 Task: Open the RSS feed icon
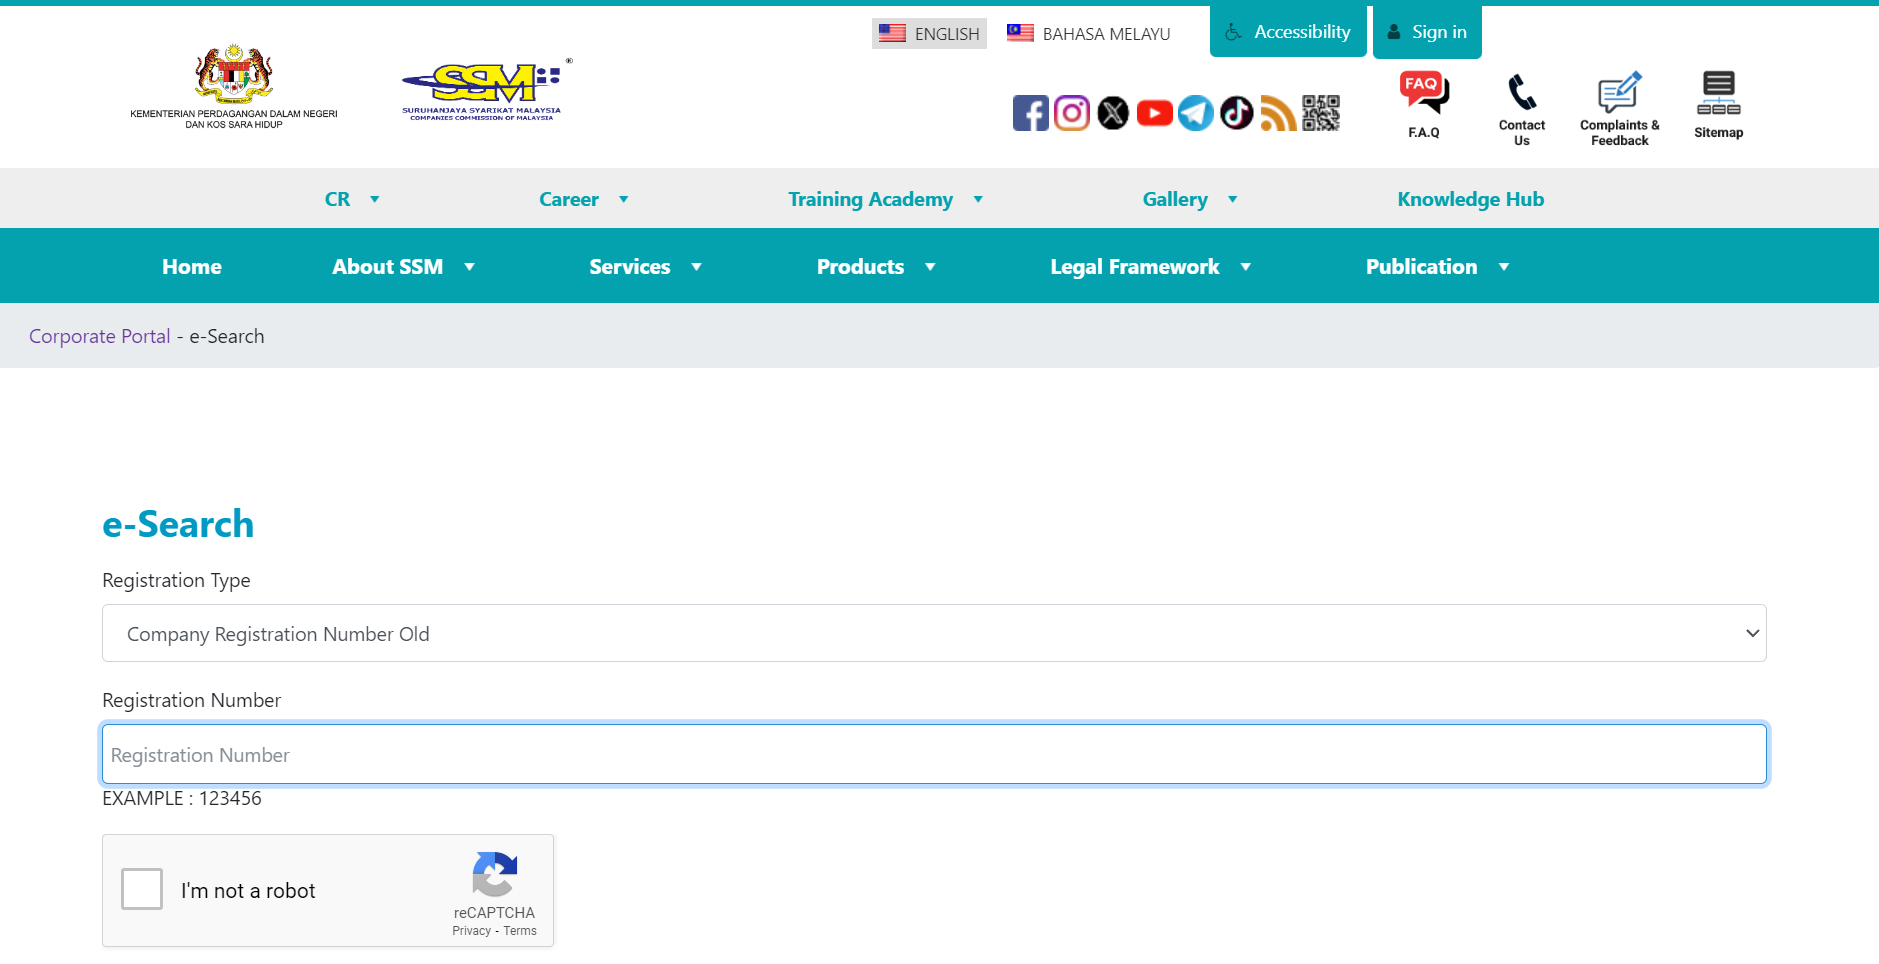coord(1279,113)
